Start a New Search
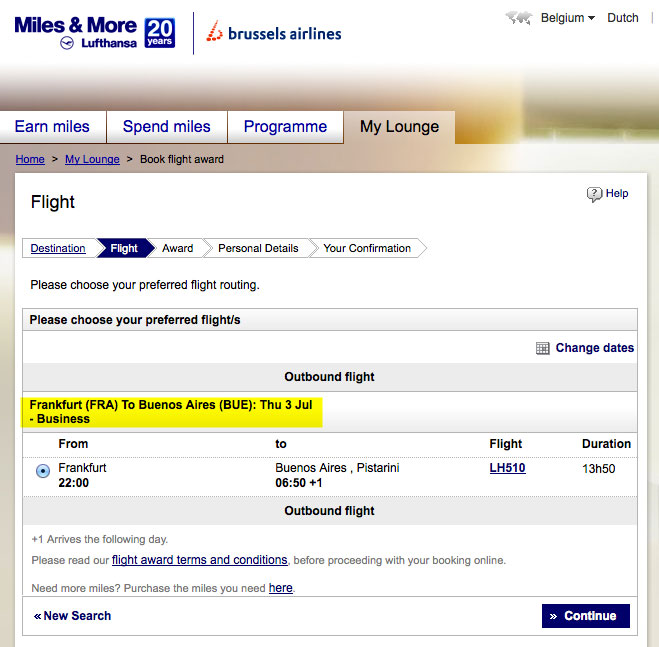Screen dimensions: 659x647 click(x=76, y=616)
